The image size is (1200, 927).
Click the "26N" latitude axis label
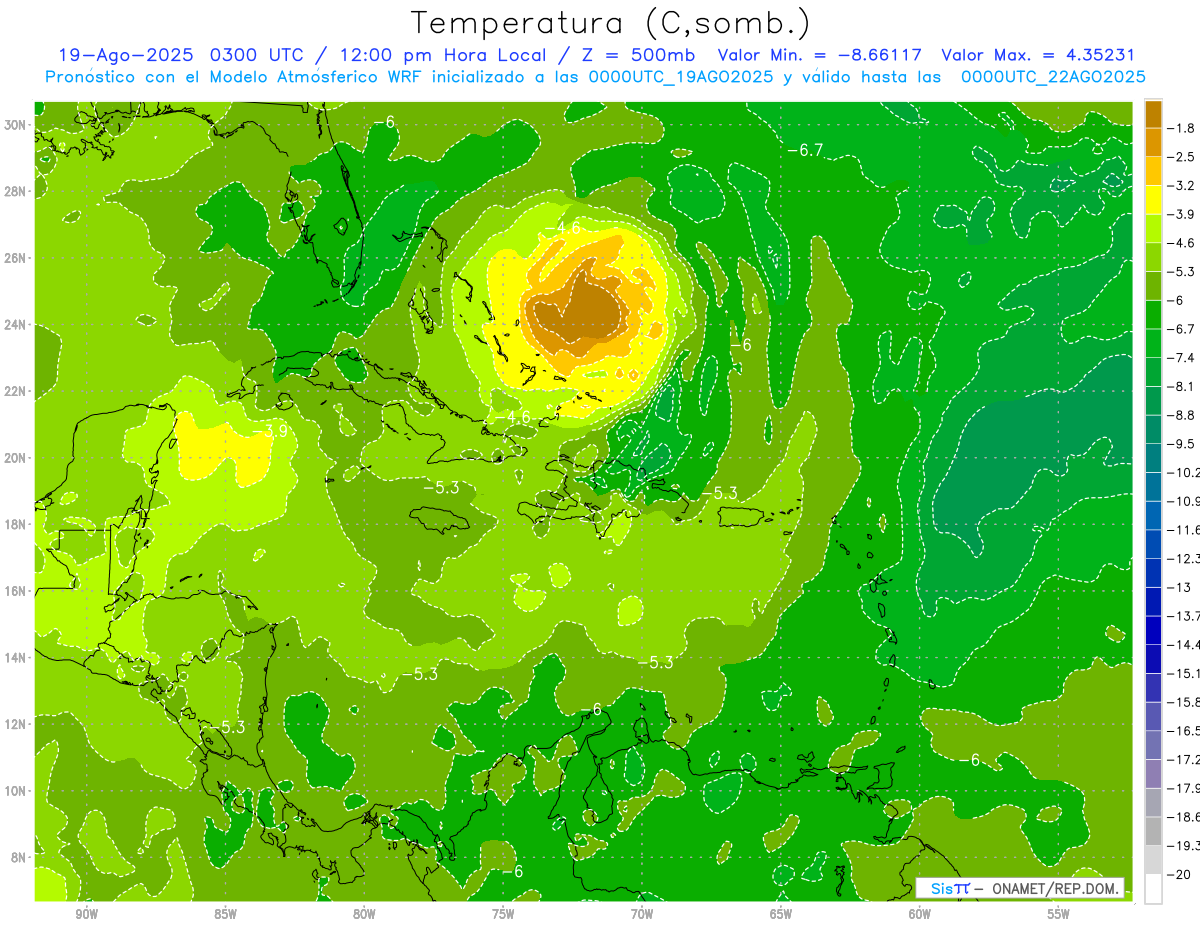15,258
